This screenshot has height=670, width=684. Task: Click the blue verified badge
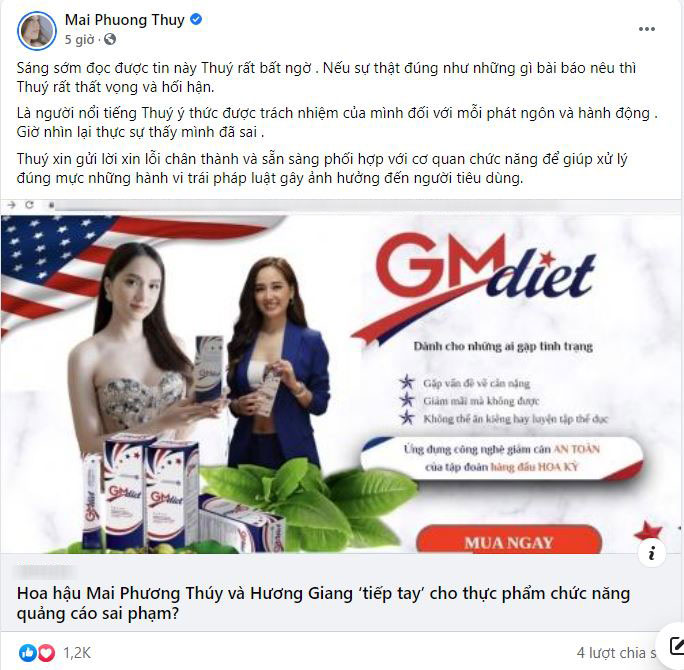tap(196, 20)
